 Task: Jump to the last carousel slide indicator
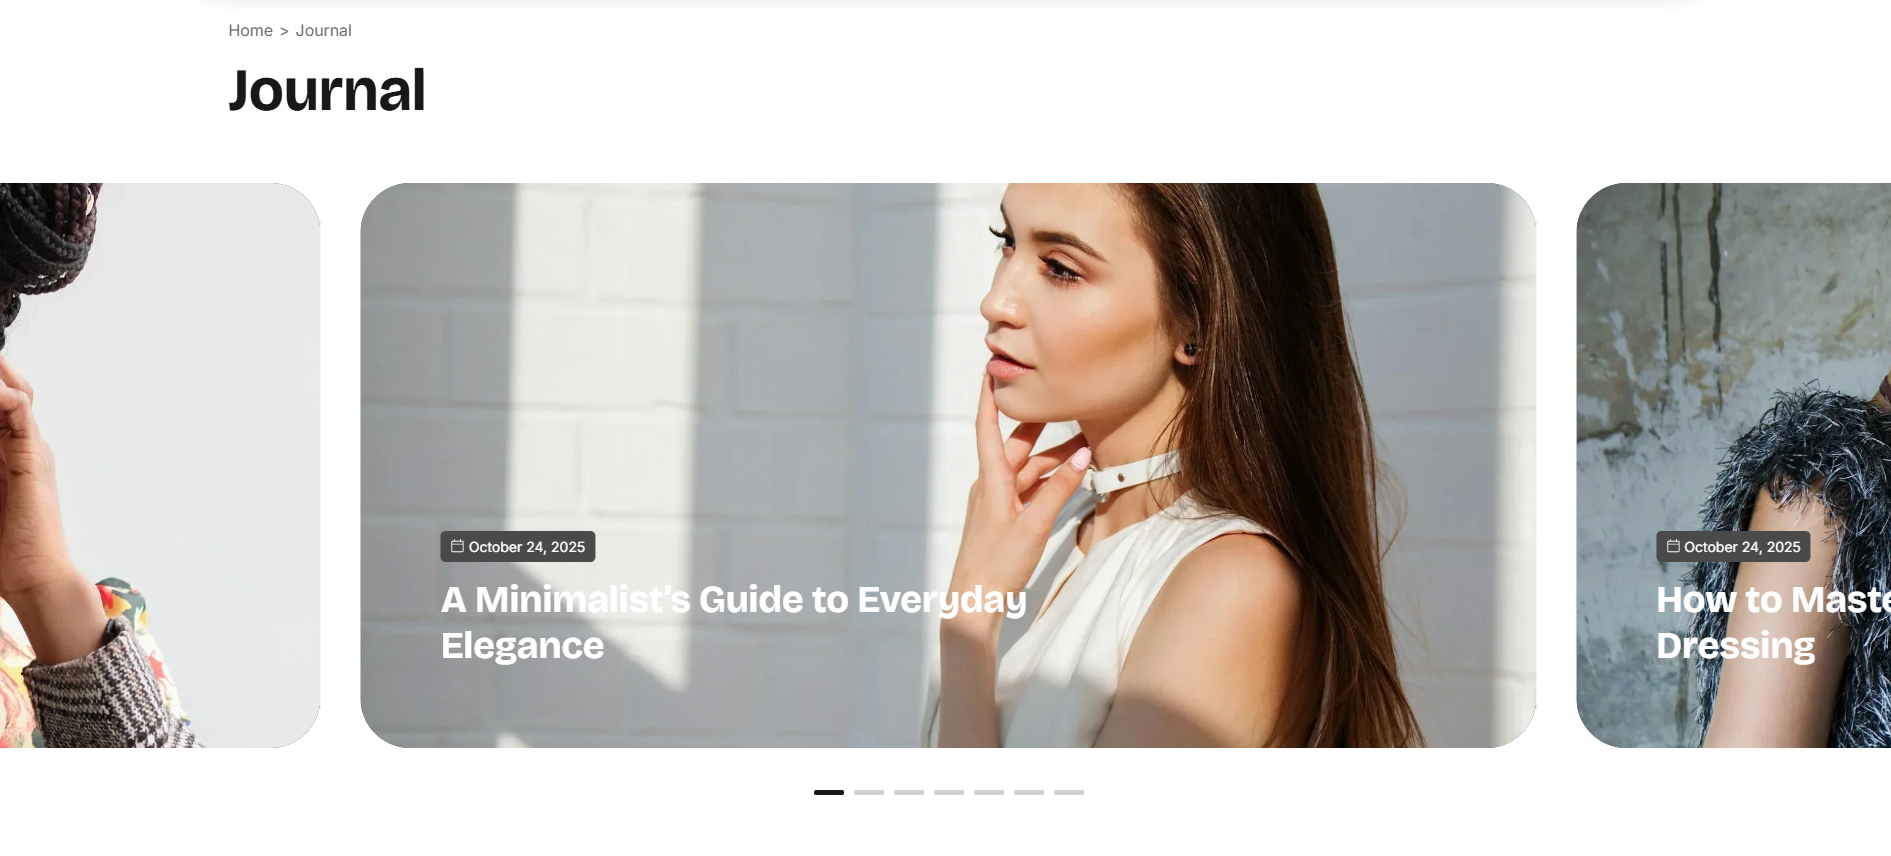pos(1069,792)
